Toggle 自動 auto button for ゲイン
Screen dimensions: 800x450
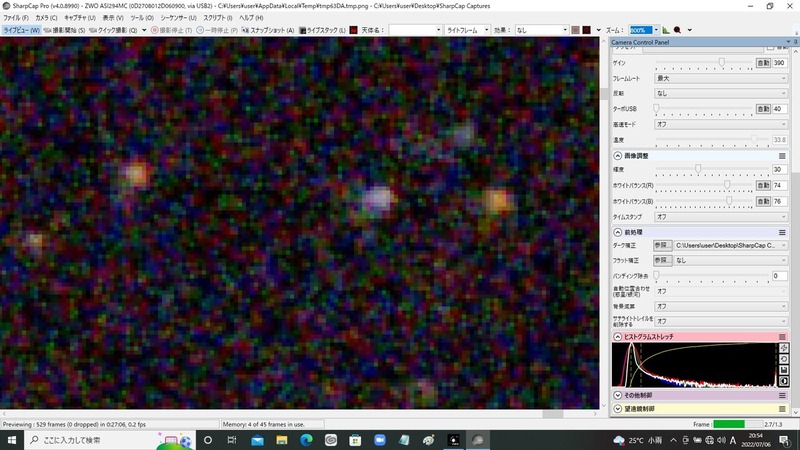[763, 63]
